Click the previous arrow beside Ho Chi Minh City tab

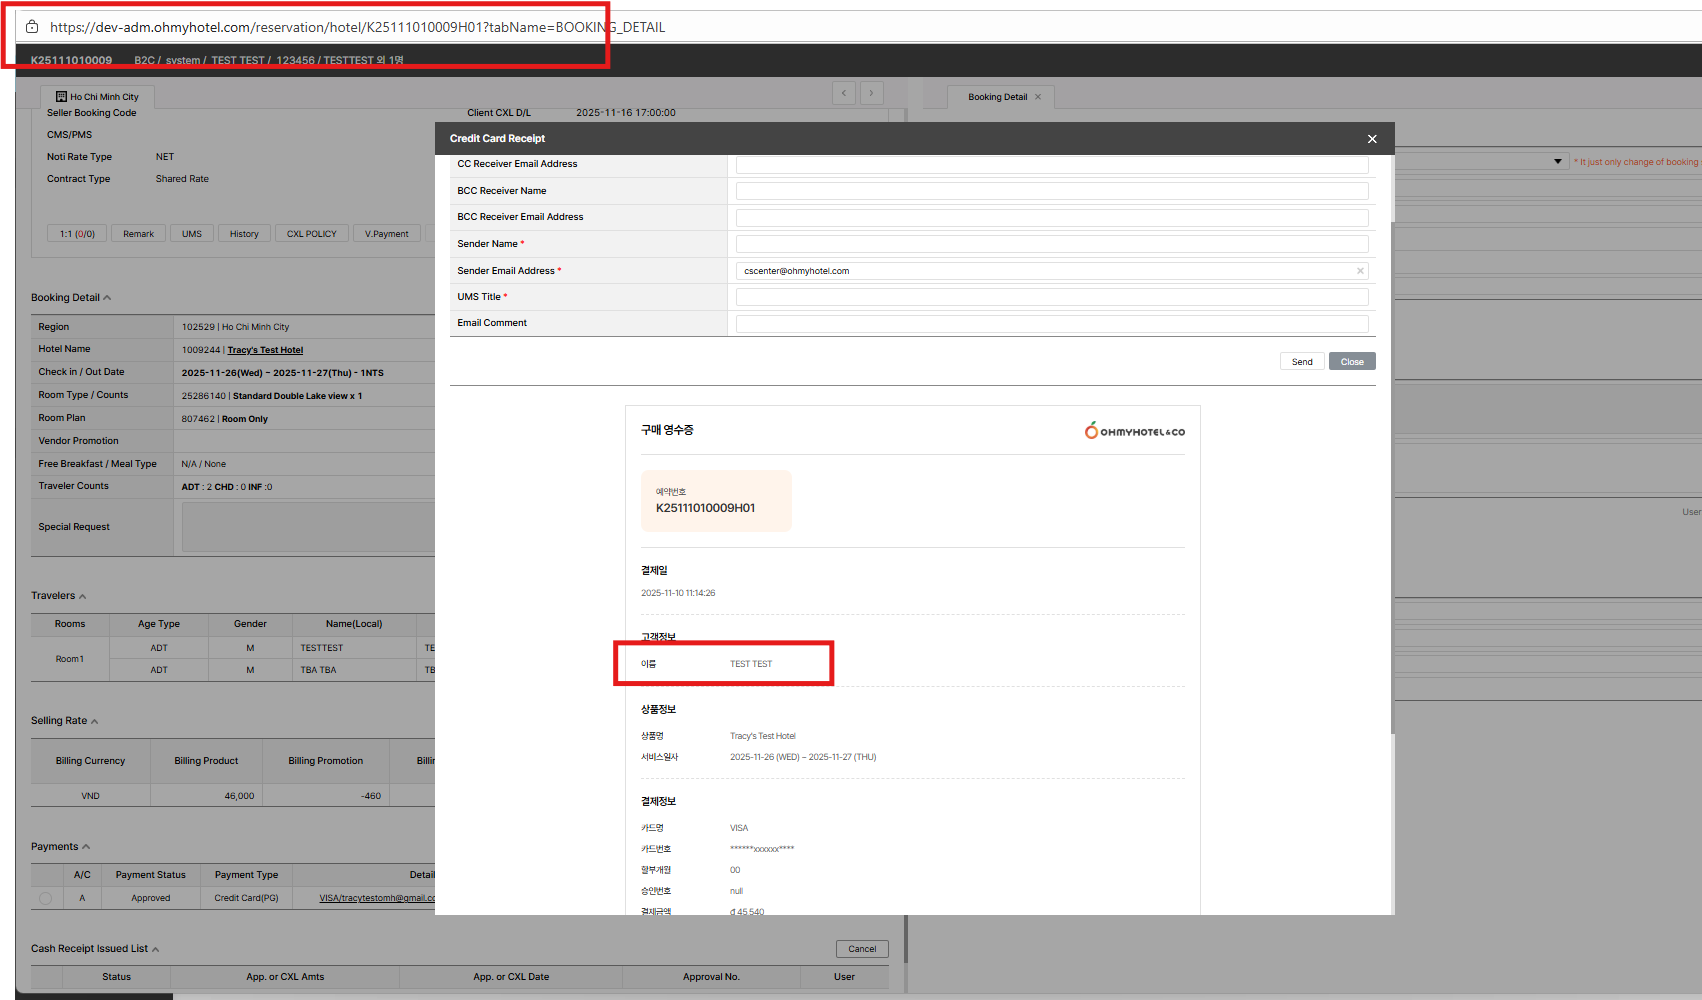[844, 93]
